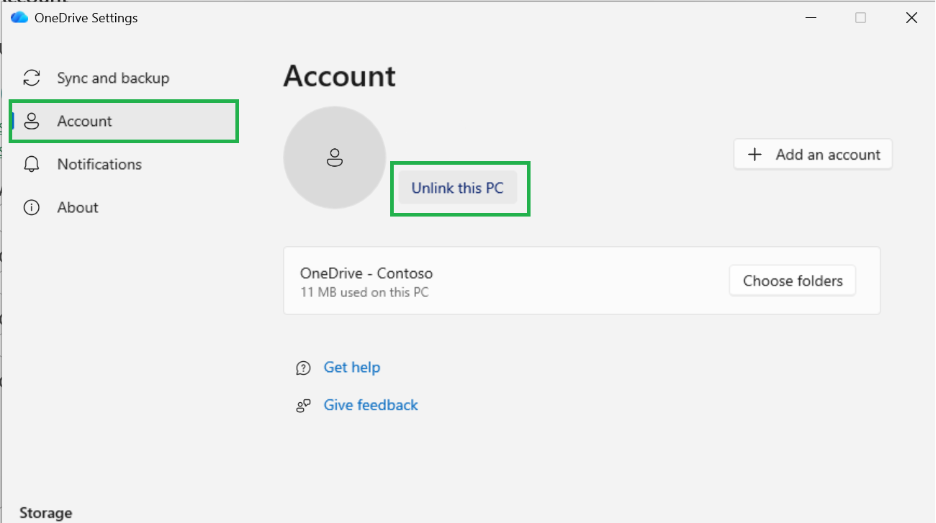Click the Unlink this PC button
The height and width of the screenshot is (523, 936).
coord(458,188)
